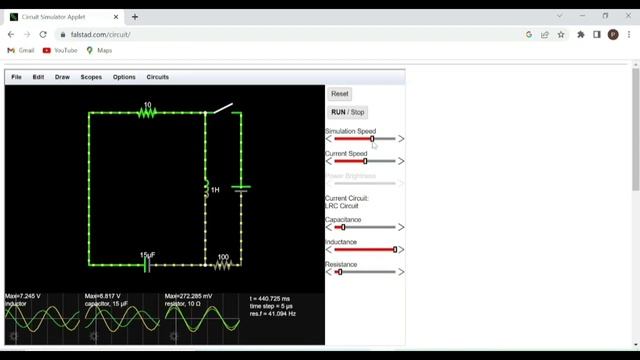Toggle the switch in the circuit
640x360 pixels.
point(223,108)
